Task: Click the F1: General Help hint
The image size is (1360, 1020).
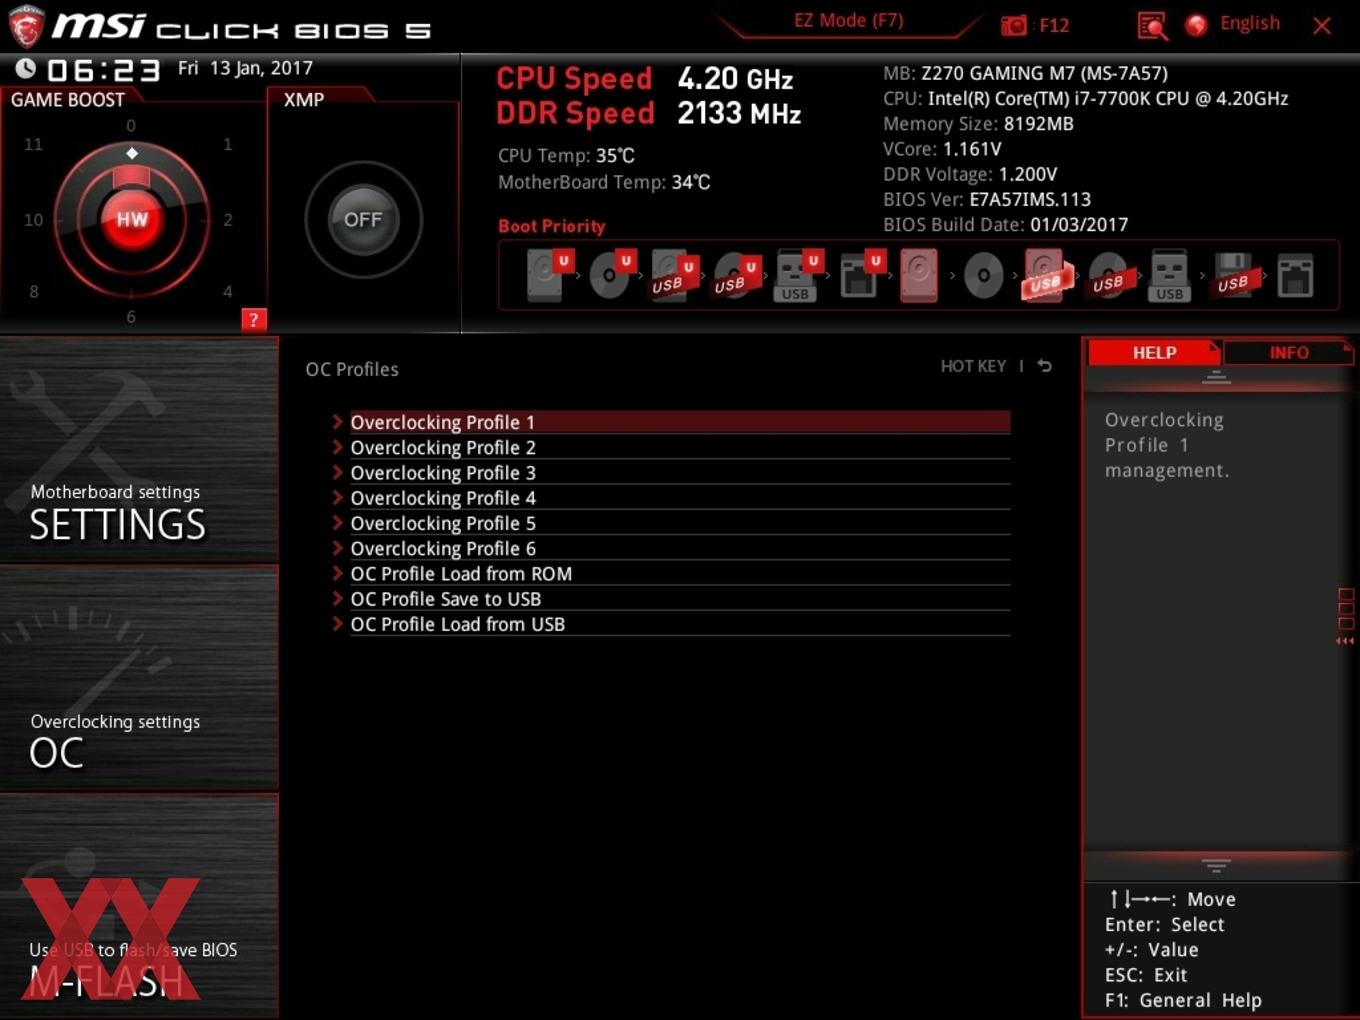Action: [1183, 1000]
